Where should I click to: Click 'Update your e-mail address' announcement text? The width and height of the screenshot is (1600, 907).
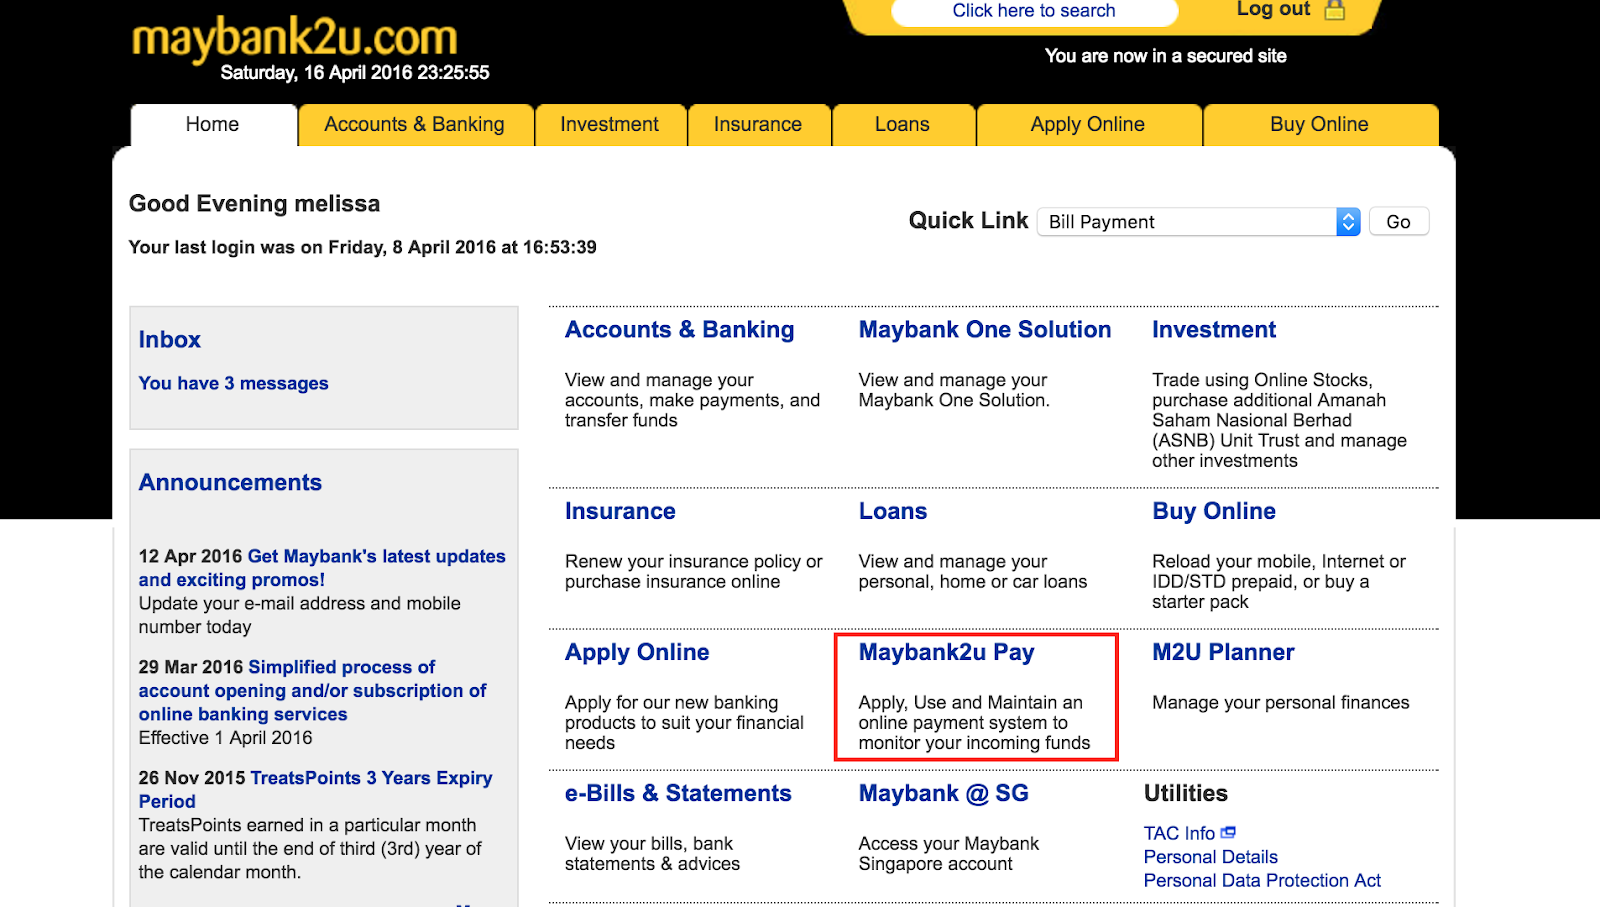click(x=300, y=615)
